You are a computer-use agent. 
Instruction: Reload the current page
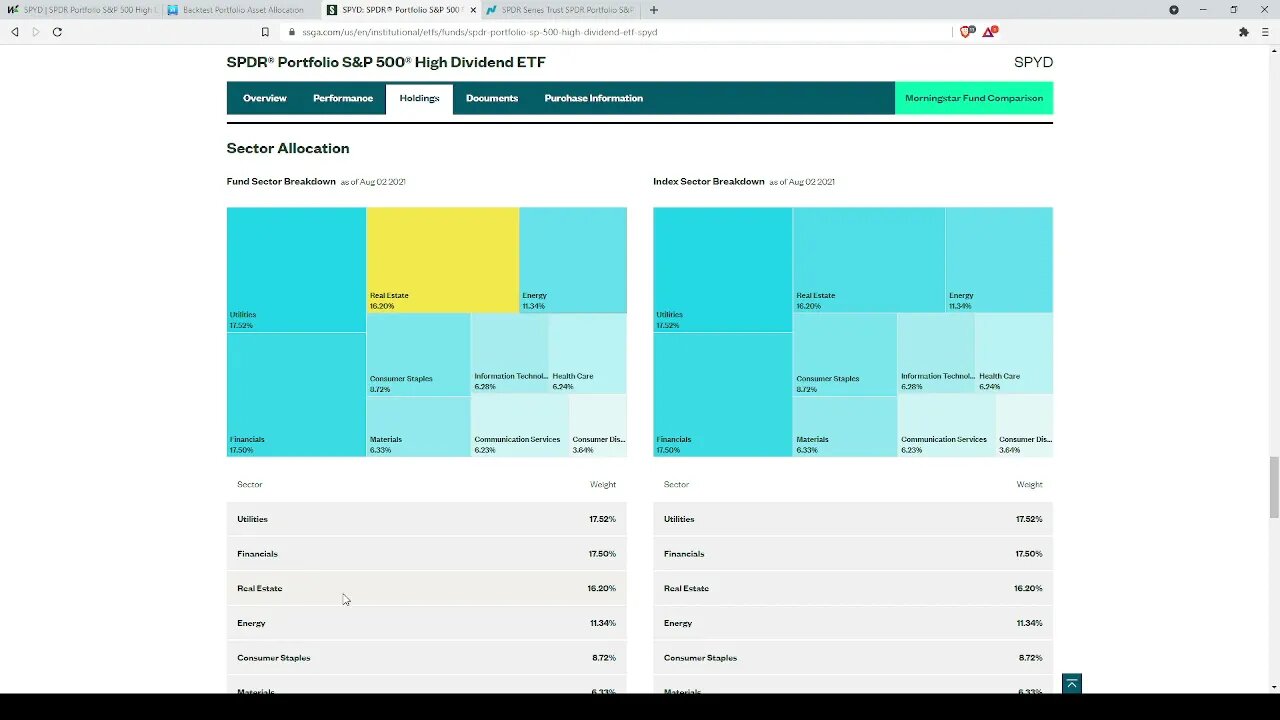point(57,32)
